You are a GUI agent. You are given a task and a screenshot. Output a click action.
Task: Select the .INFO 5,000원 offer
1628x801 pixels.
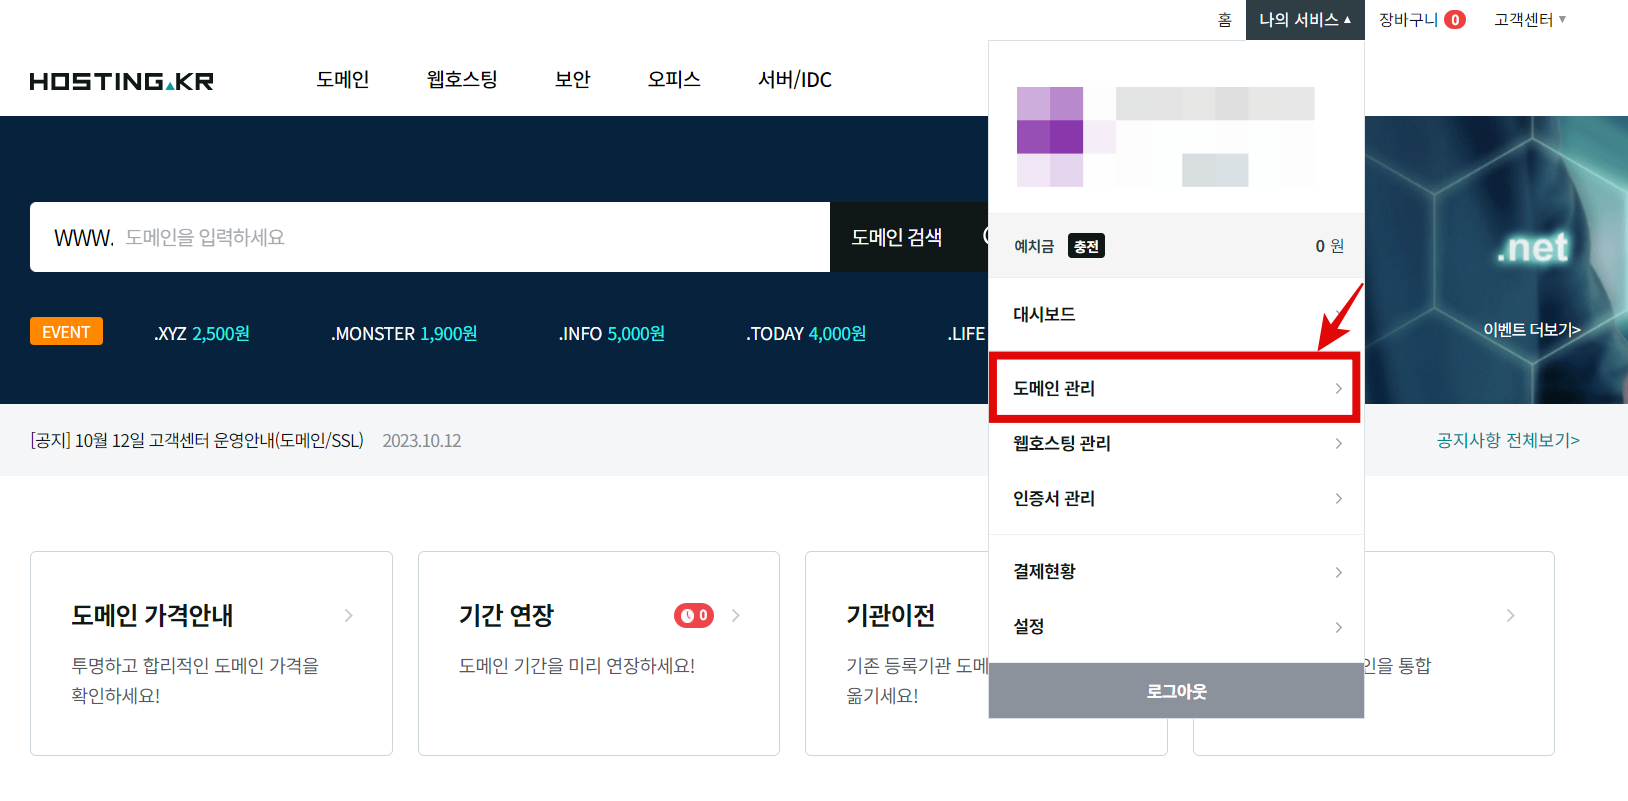(611, 333)
